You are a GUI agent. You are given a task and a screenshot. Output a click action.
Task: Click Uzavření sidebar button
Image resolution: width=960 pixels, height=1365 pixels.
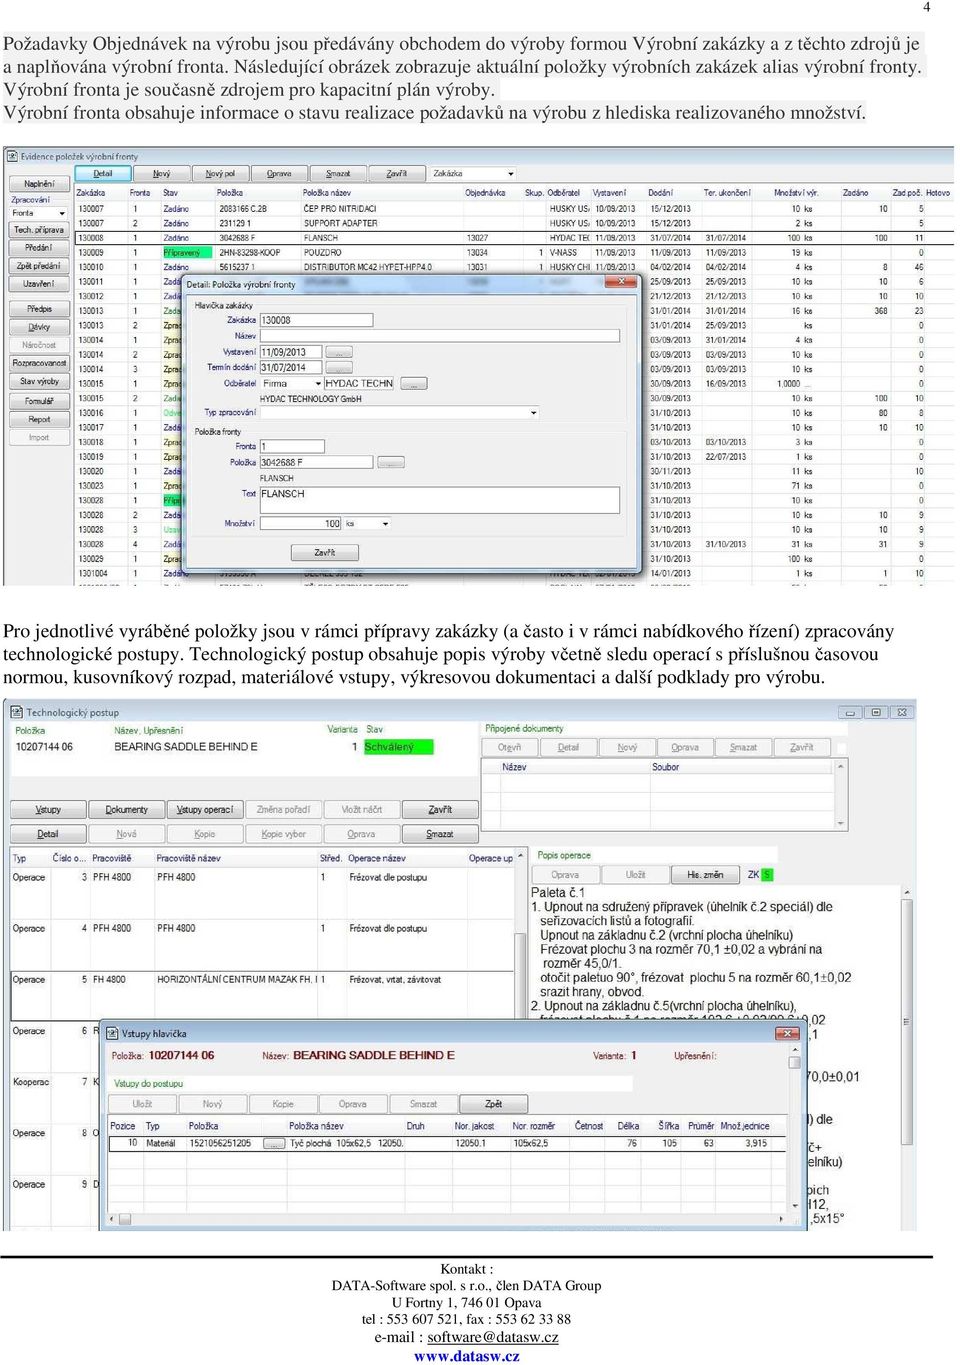[x=39, y=284]
